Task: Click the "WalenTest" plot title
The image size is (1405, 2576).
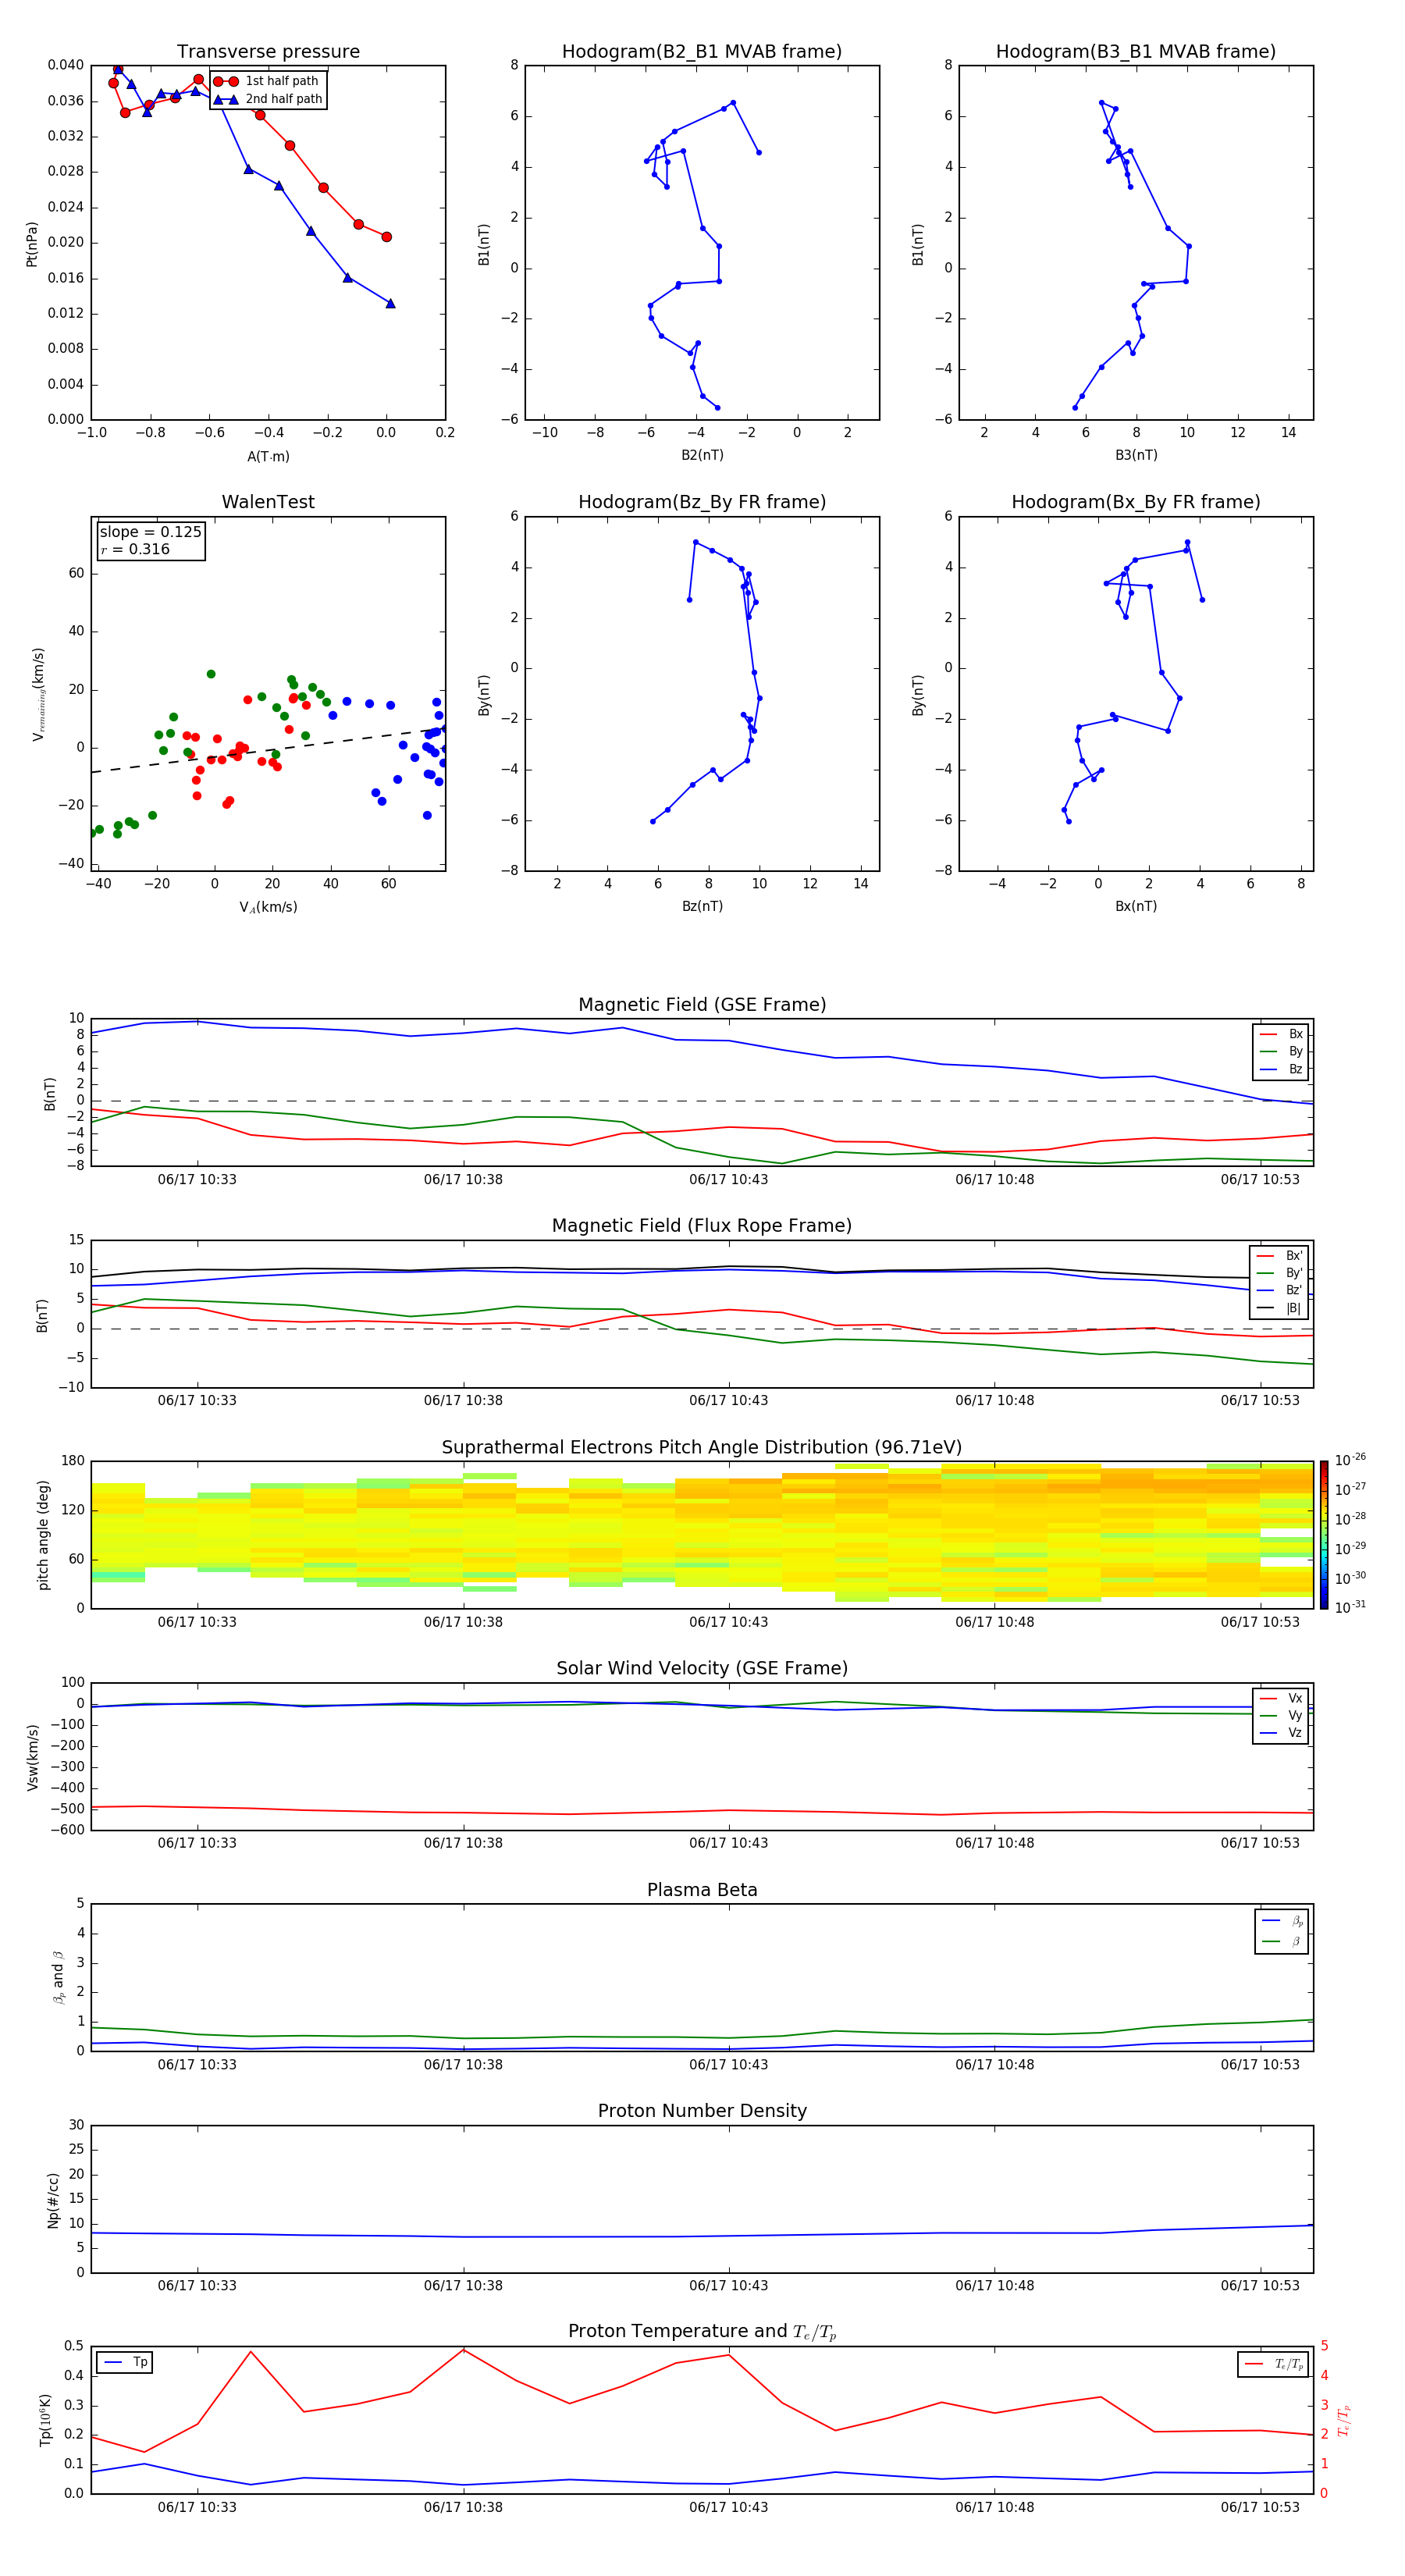Action: pyautogui.click(x=268, y=502)
